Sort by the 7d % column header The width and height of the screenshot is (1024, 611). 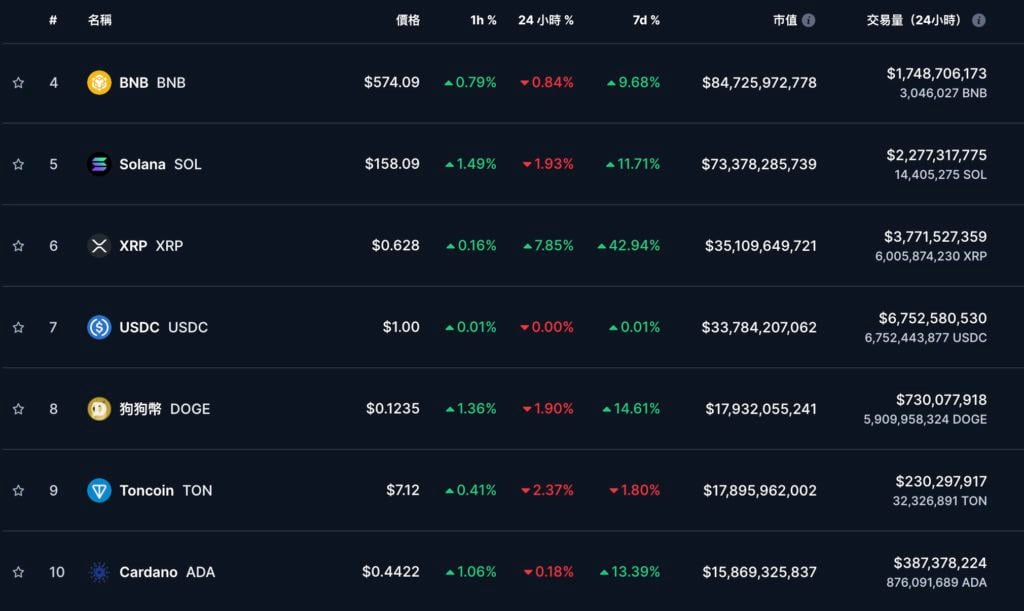point(646,20)
